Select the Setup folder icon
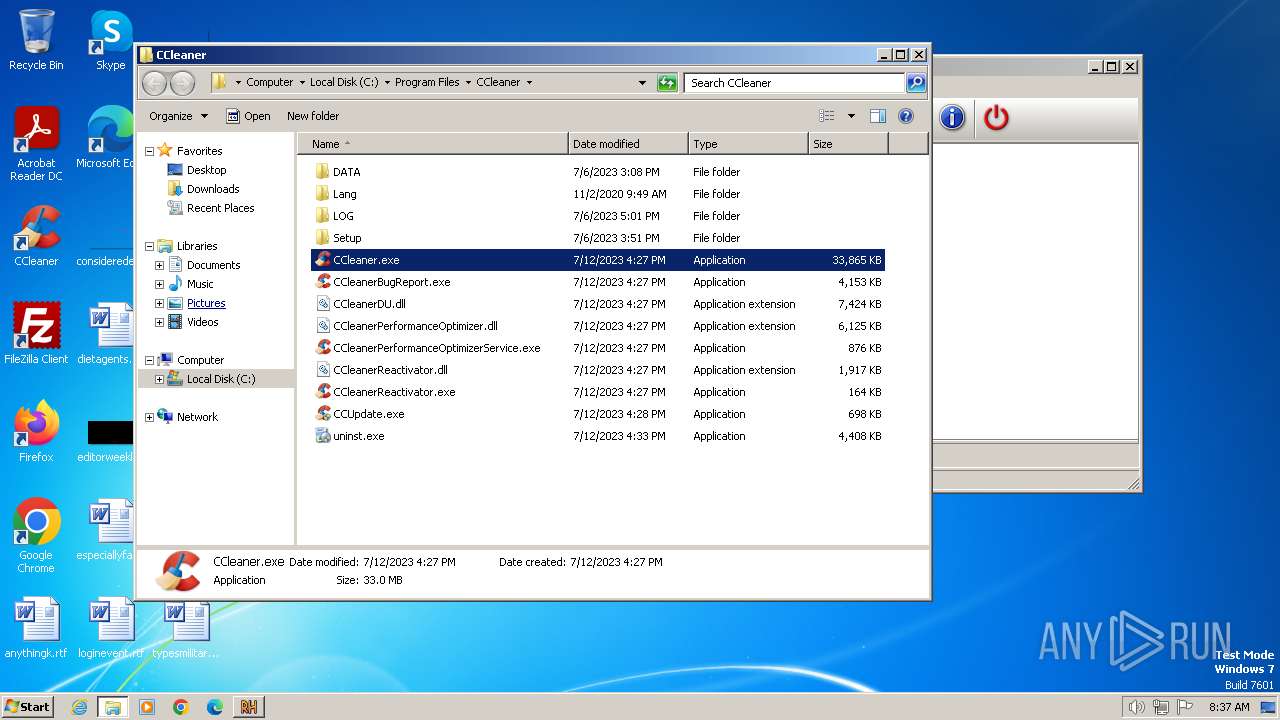This screenshot has width=1280, height=720. pyautogui.click(x=322, y=238)
